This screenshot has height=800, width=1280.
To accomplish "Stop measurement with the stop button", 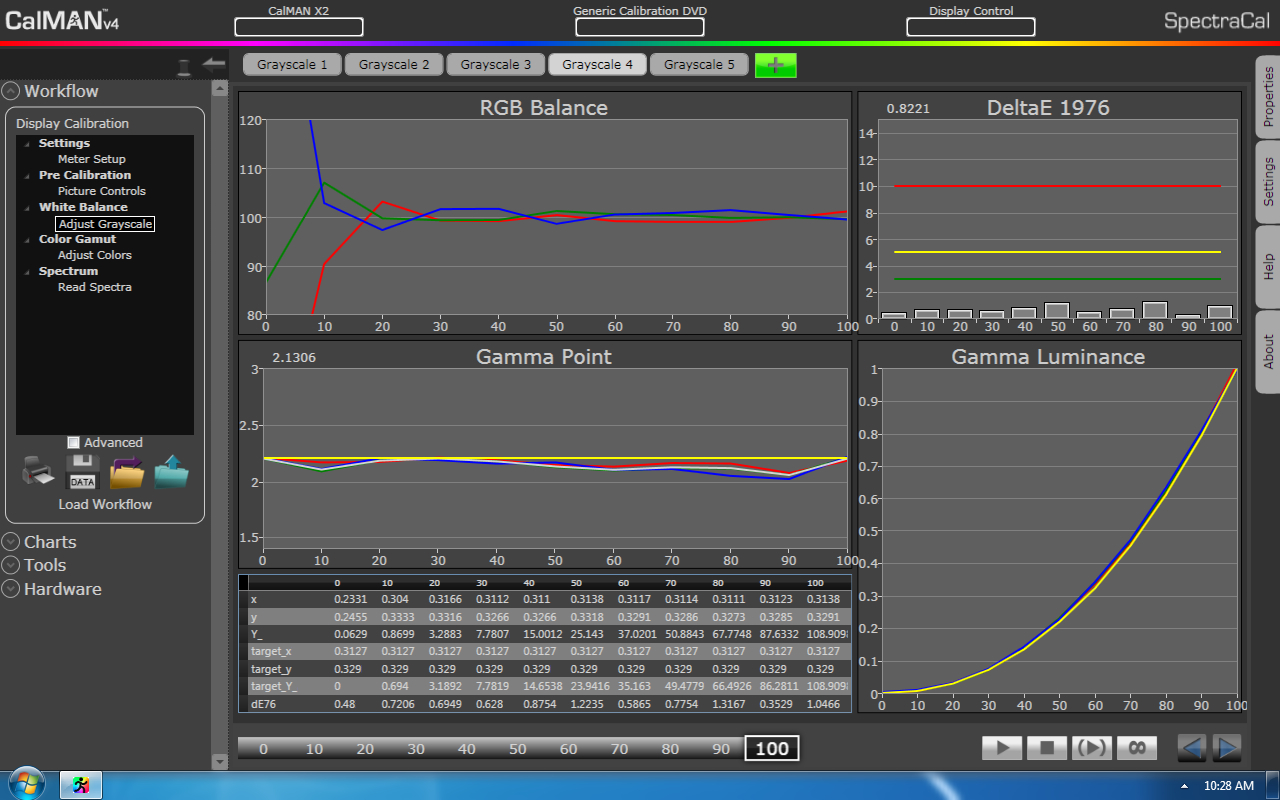I will (1047, 747).
